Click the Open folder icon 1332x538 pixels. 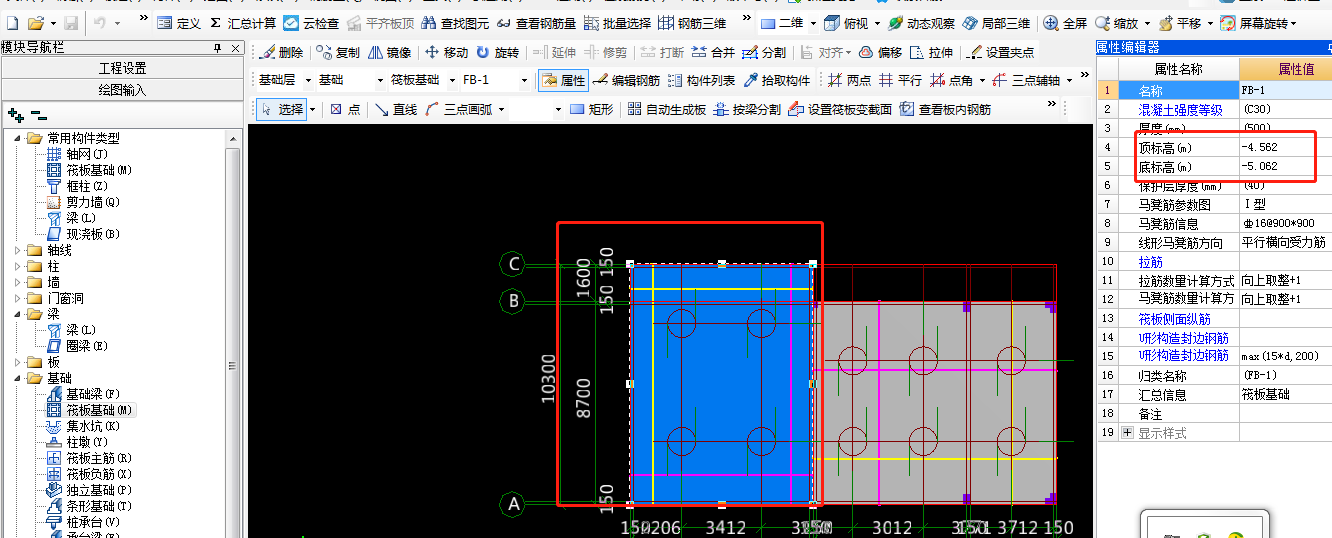point(35,23)
